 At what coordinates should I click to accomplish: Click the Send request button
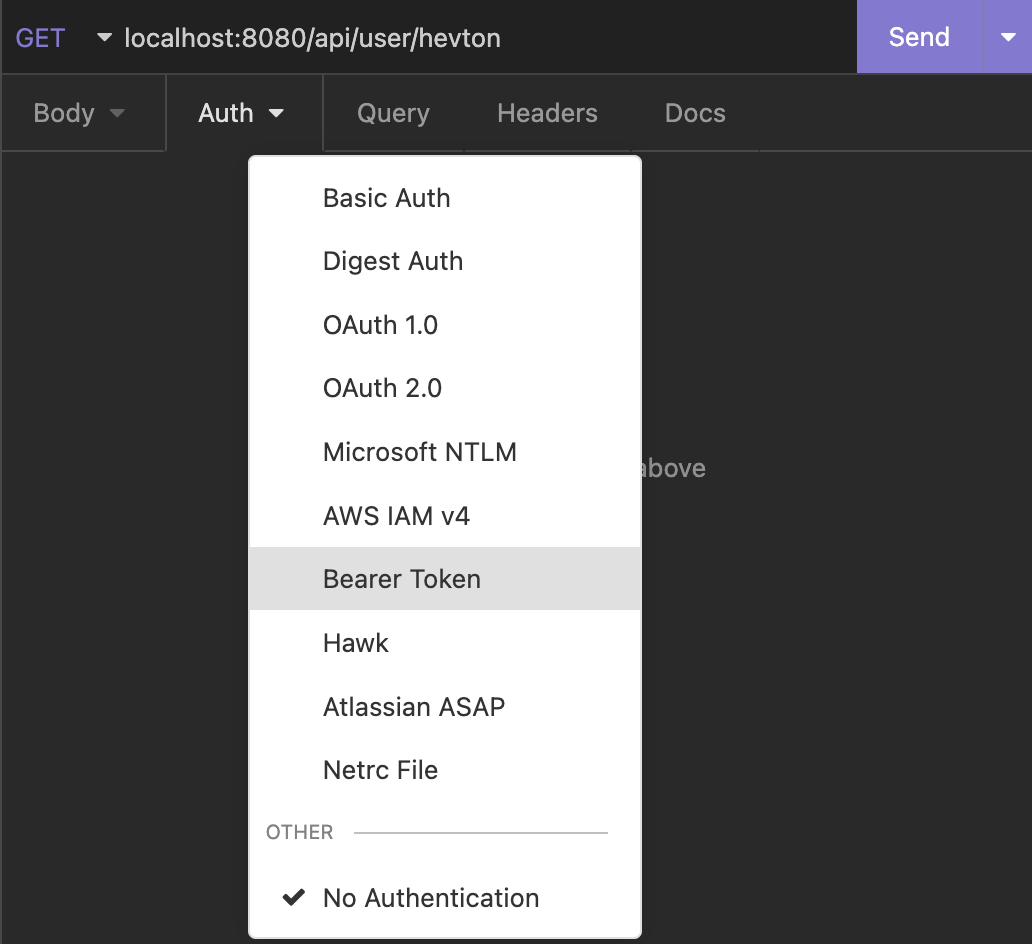918,37
